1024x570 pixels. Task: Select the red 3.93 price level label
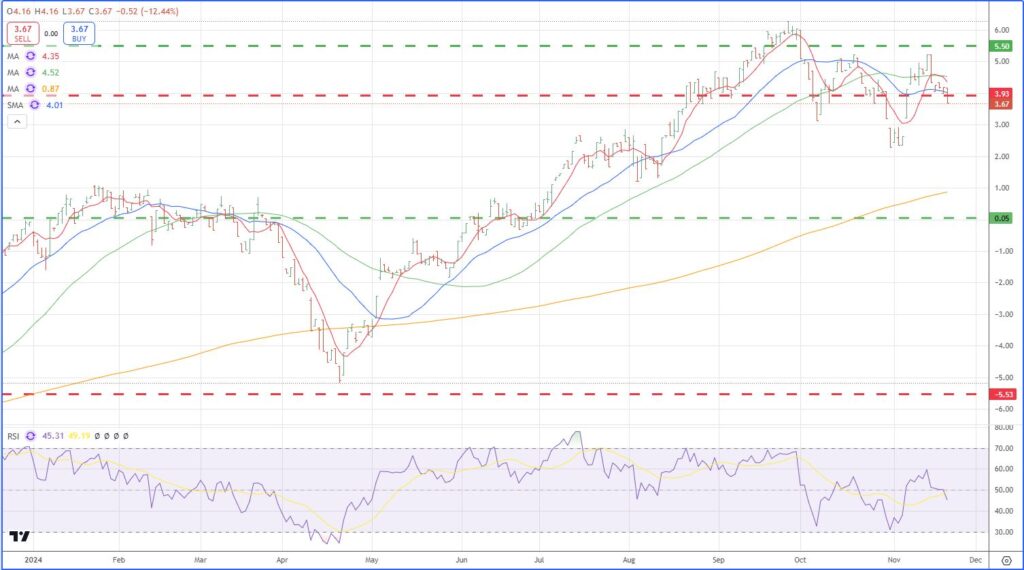[1001, 93]
